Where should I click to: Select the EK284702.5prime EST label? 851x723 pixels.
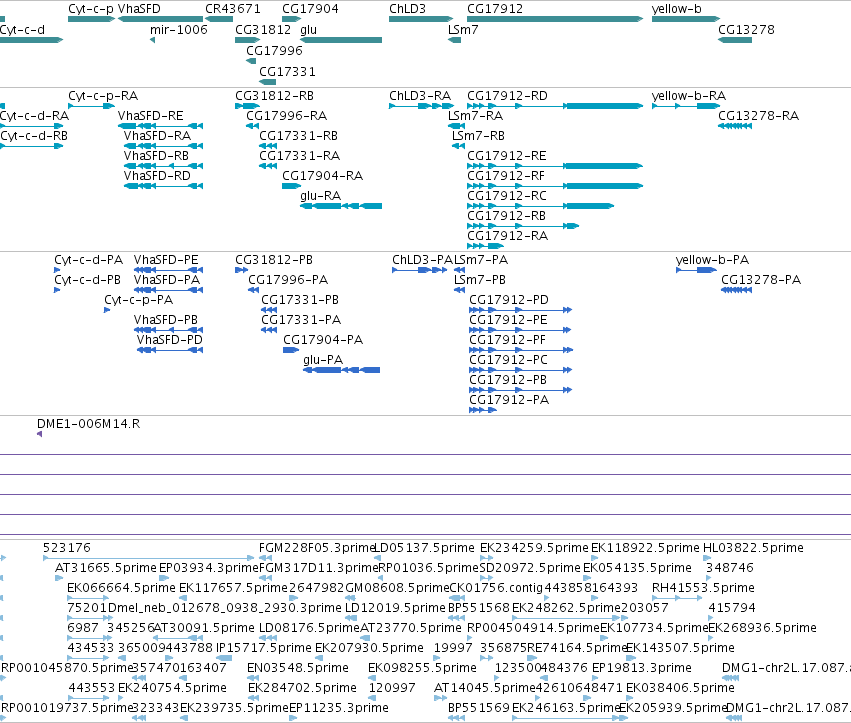[302, 688]
